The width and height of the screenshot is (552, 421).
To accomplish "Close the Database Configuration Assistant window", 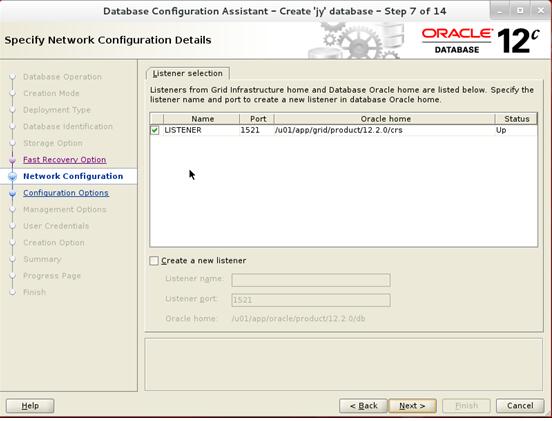I will [x=540, y=11].
